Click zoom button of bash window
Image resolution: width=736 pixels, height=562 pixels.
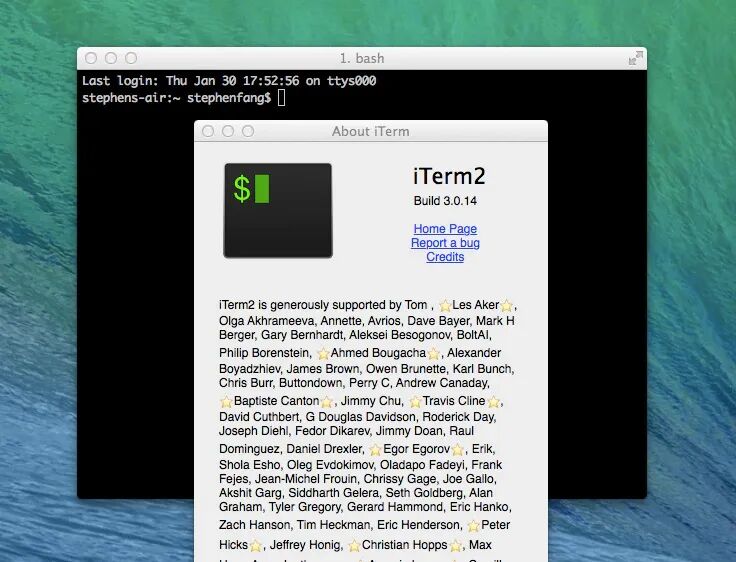point(131,58)
